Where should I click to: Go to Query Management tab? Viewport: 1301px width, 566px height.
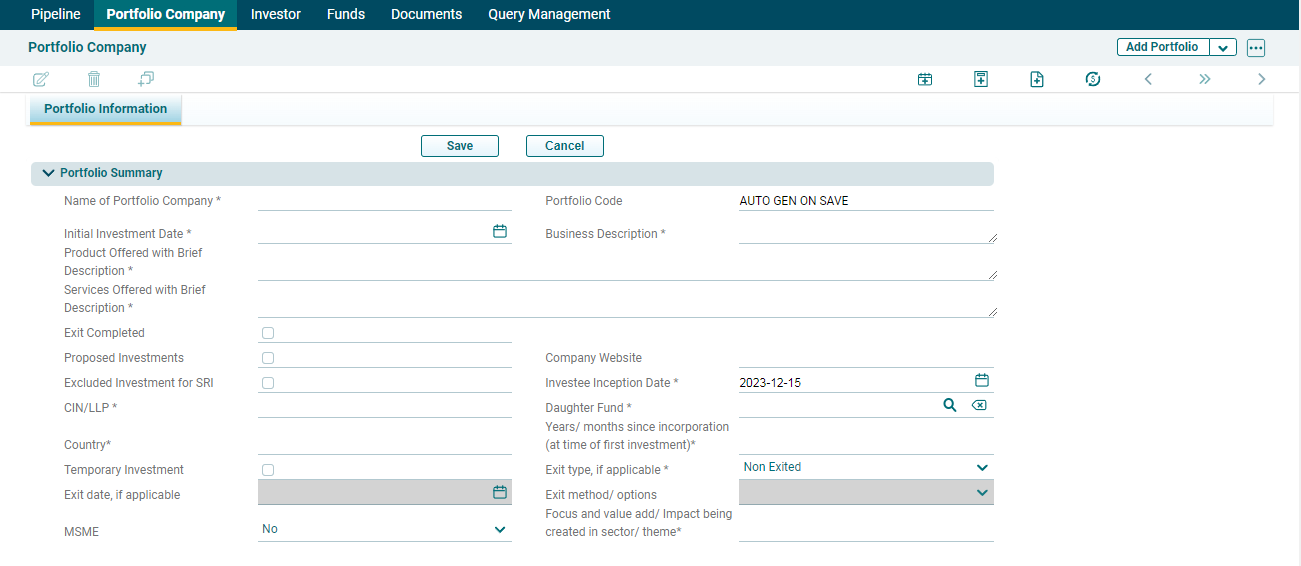[549, 14]
